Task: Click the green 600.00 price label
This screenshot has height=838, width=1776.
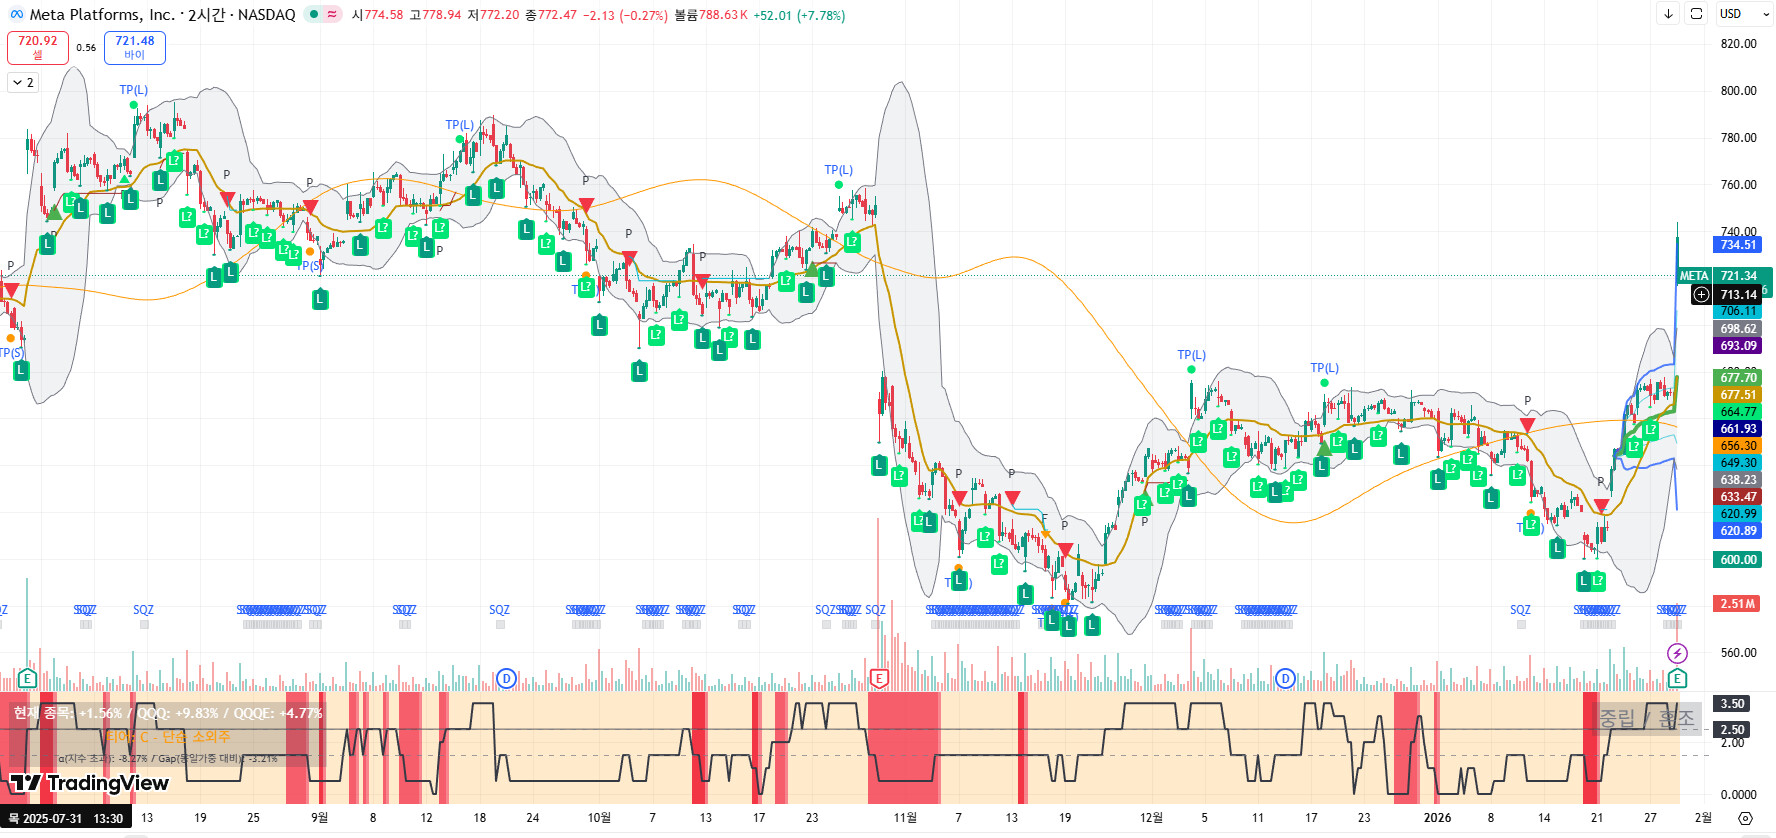Action: click(1738, 560)
